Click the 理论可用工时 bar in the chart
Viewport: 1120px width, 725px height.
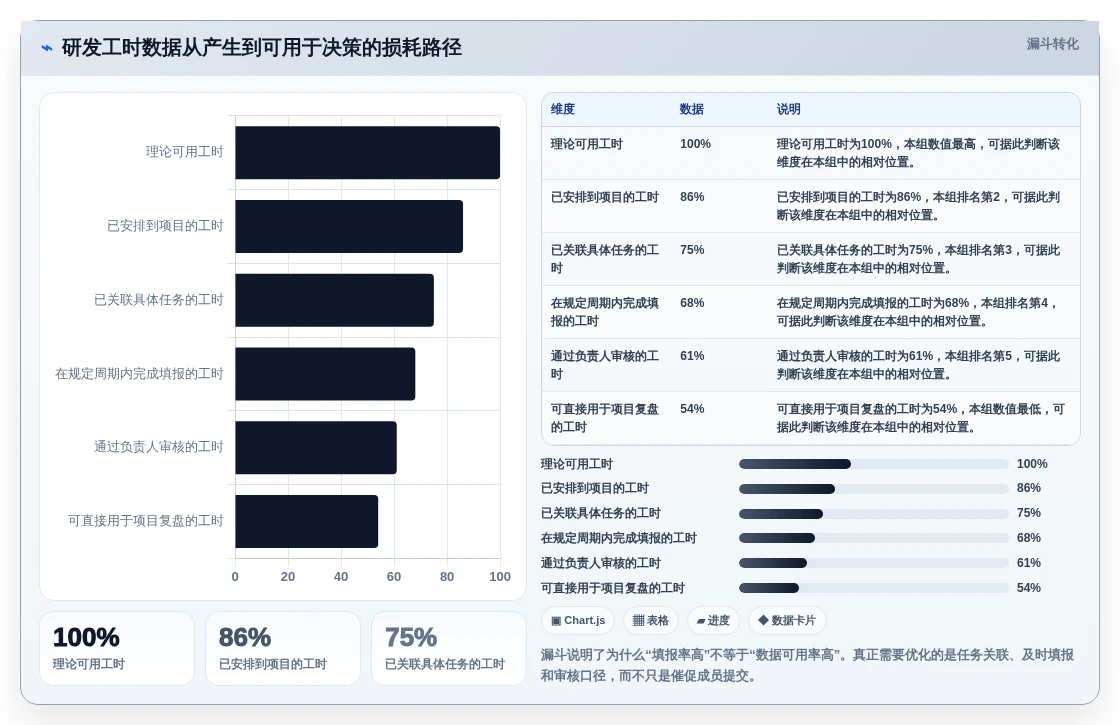click(x=367, y=152)
